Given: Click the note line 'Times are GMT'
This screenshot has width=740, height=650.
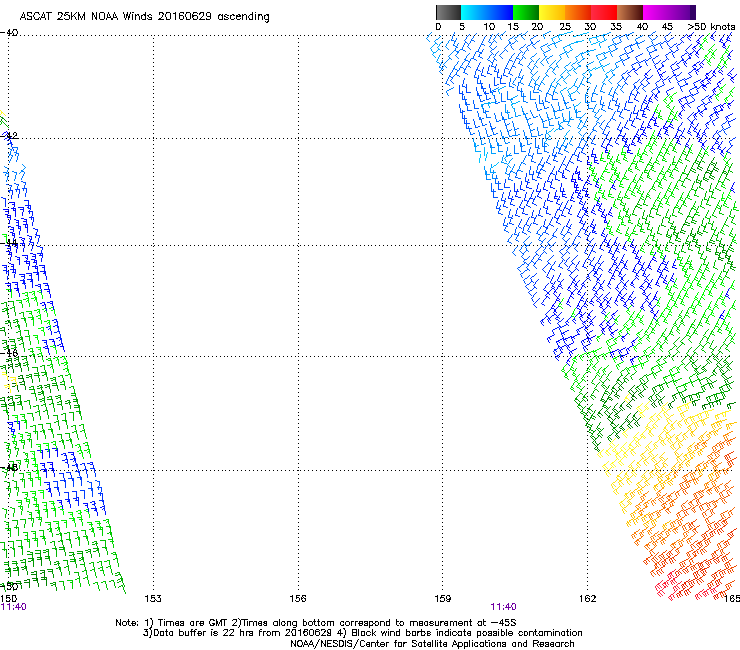Looking at the screenshot, I should coord(192,623).
